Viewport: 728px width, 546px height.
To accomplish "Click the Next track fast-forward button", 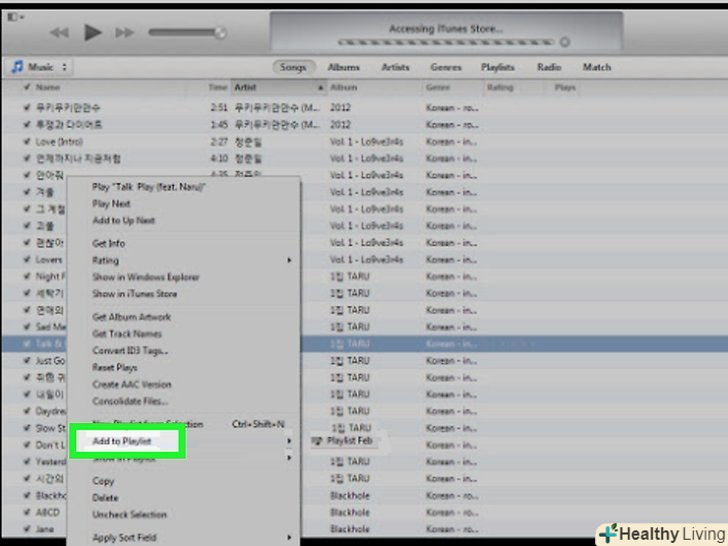I will 124,32.
